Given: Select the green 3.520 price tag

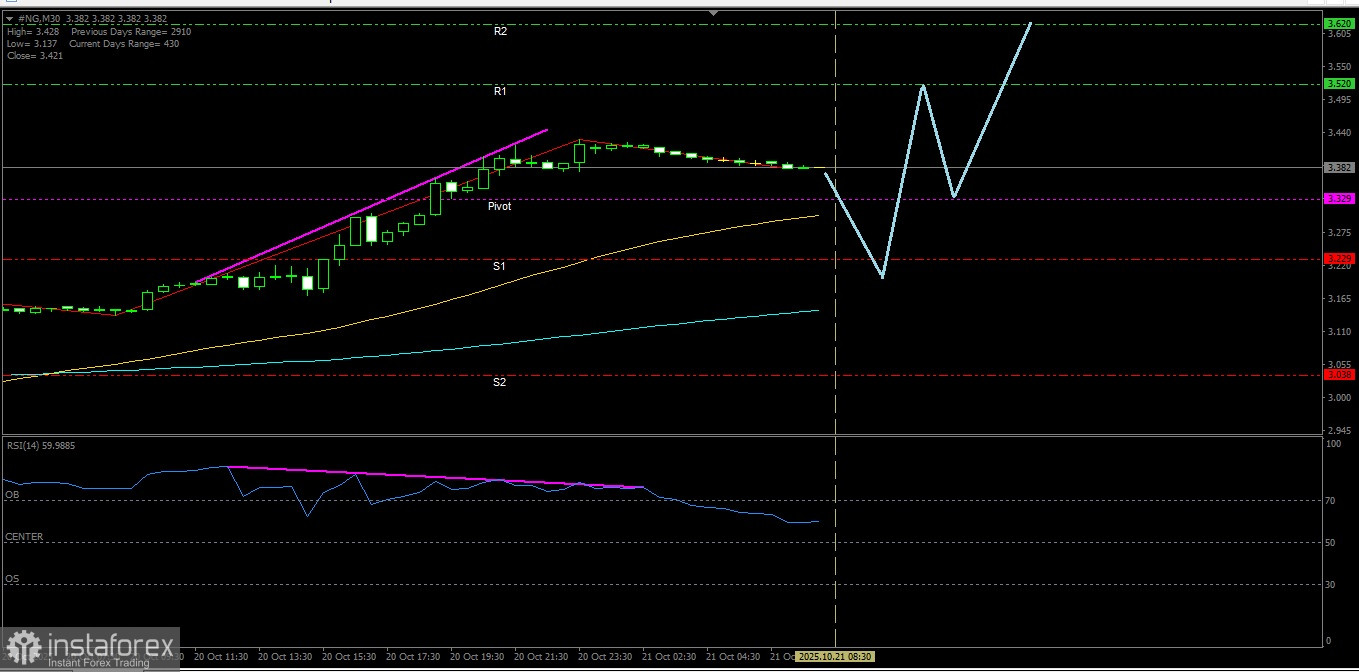Looking at the screenshot, I should 1338,84.
